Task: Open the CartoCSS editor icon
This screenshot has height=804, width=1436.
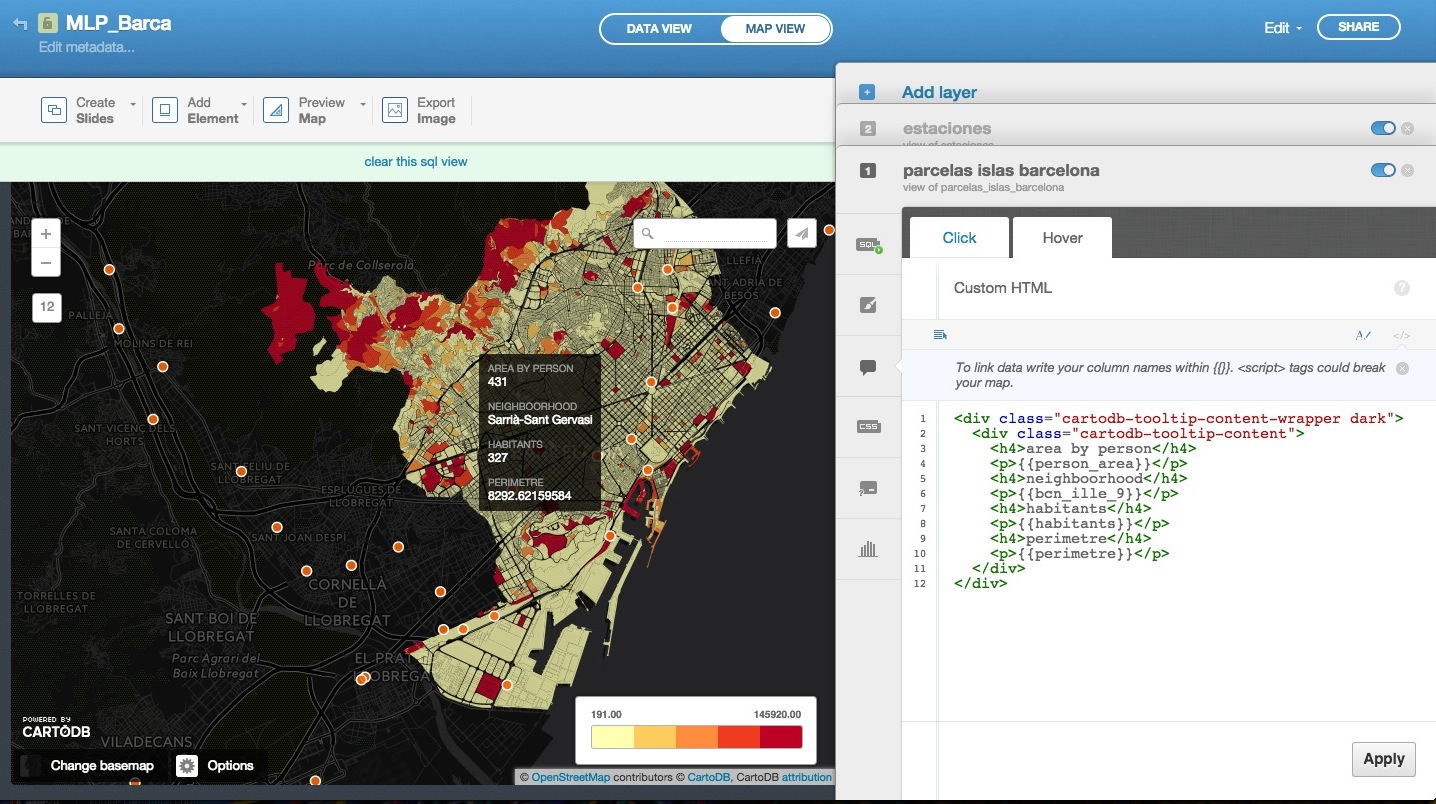Action: tap(868, 427)
